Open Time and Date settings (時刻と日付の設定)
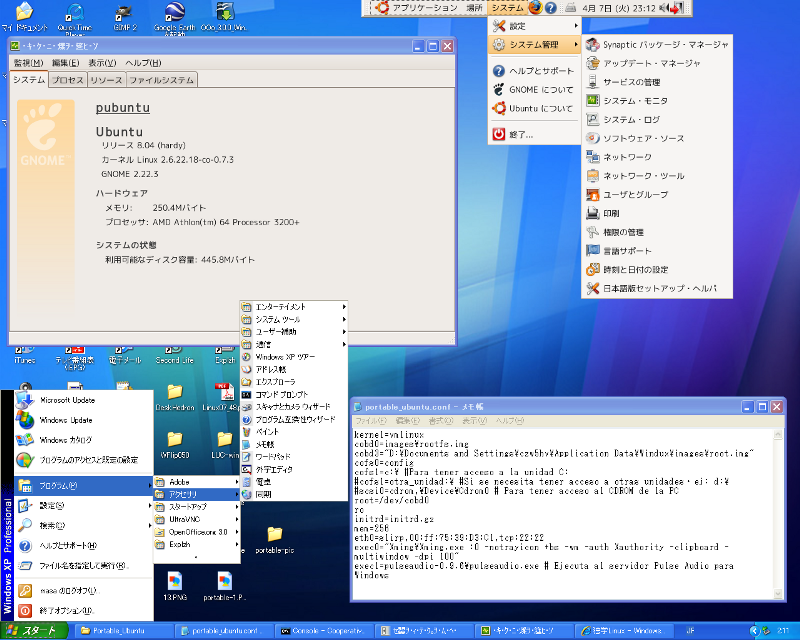The height and width of the screenshot is (640, 800). pyautogui.click(x=657, y=270)
